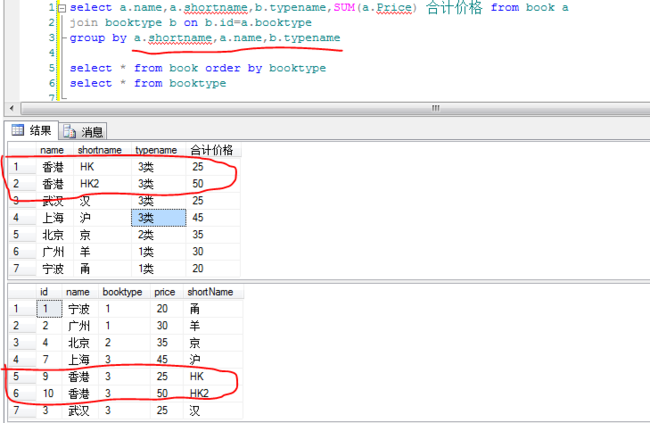Select the 2类 typename cell for 北京
650x423 pixels.
click(159, 235)
